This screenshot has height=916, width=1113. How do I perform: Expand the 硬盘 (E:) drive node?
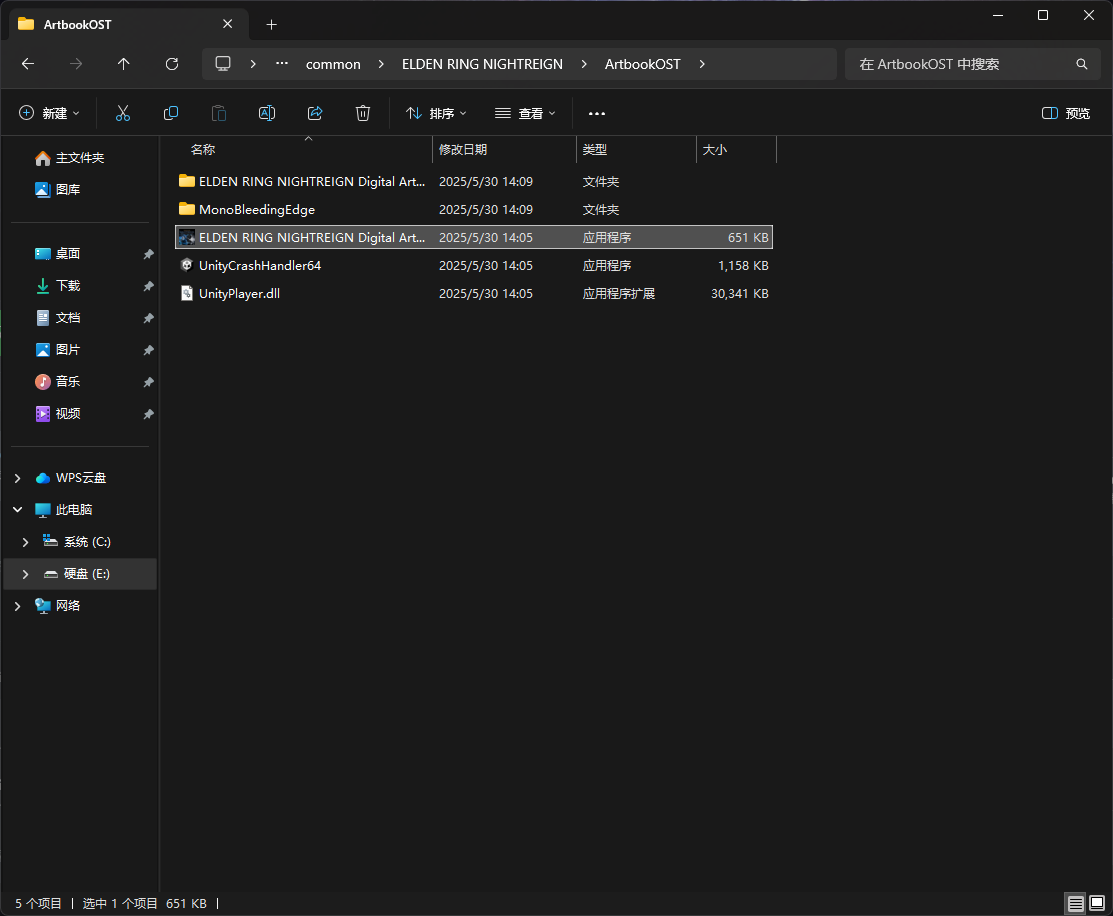(x=26, y=574)
